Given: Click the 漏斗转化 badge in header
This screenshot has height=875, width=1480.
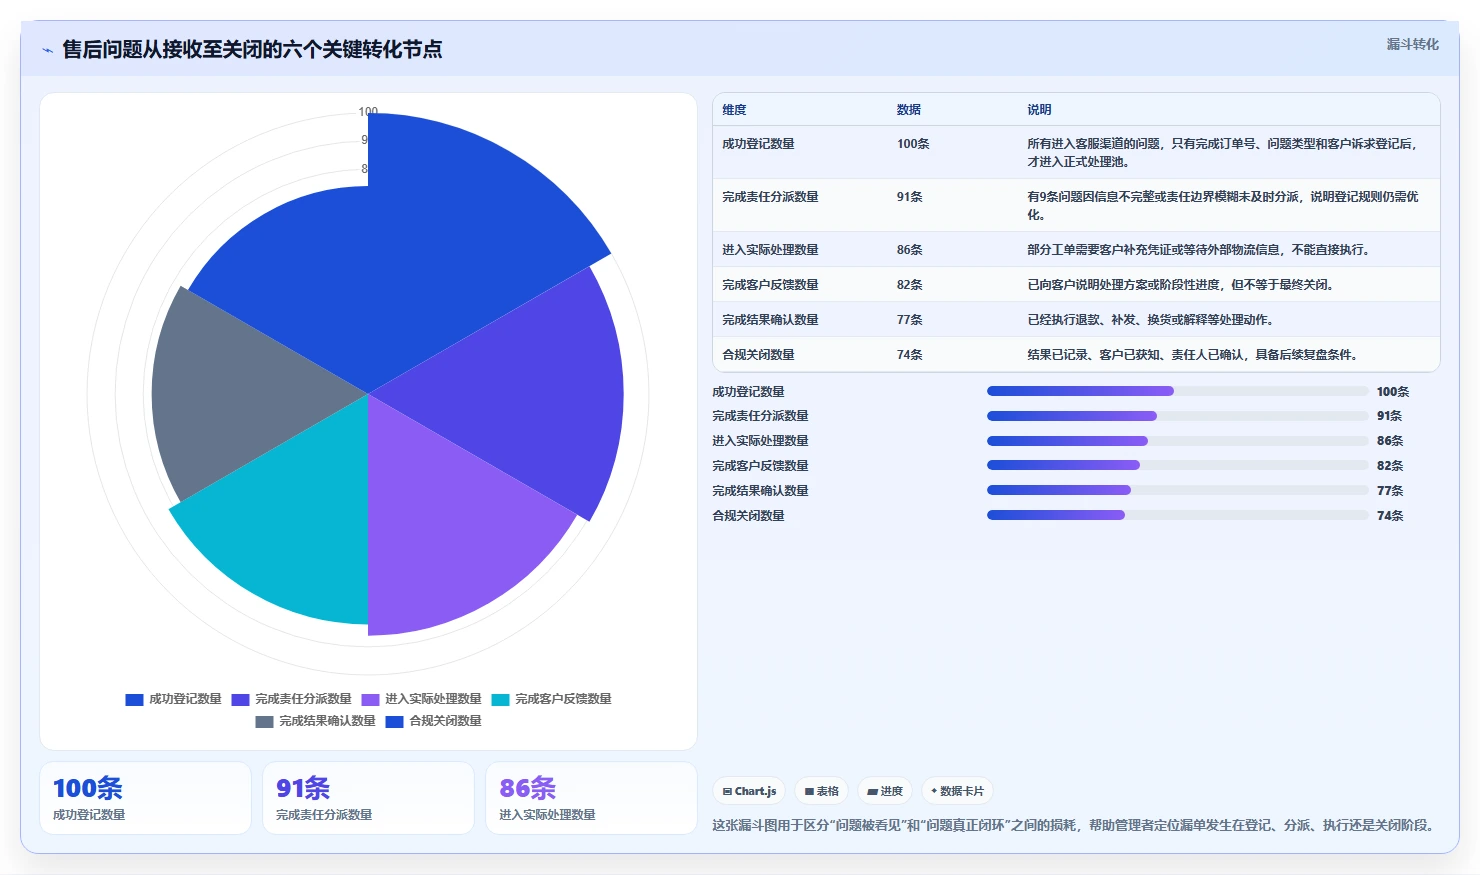Looking at the screenshot, I should [1412, 44].
